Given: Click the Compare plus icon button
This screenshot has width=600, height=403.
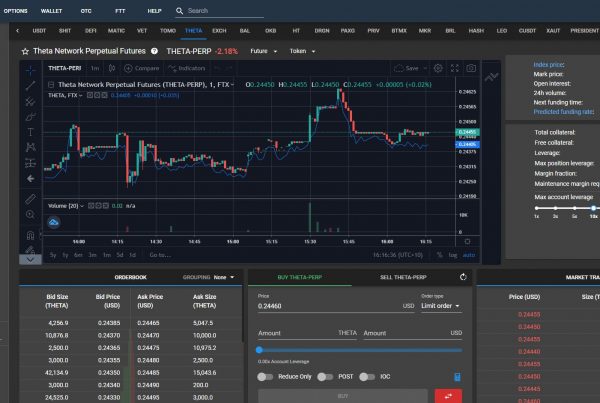Looking at the screenshot, I should (x=128, y=68).
